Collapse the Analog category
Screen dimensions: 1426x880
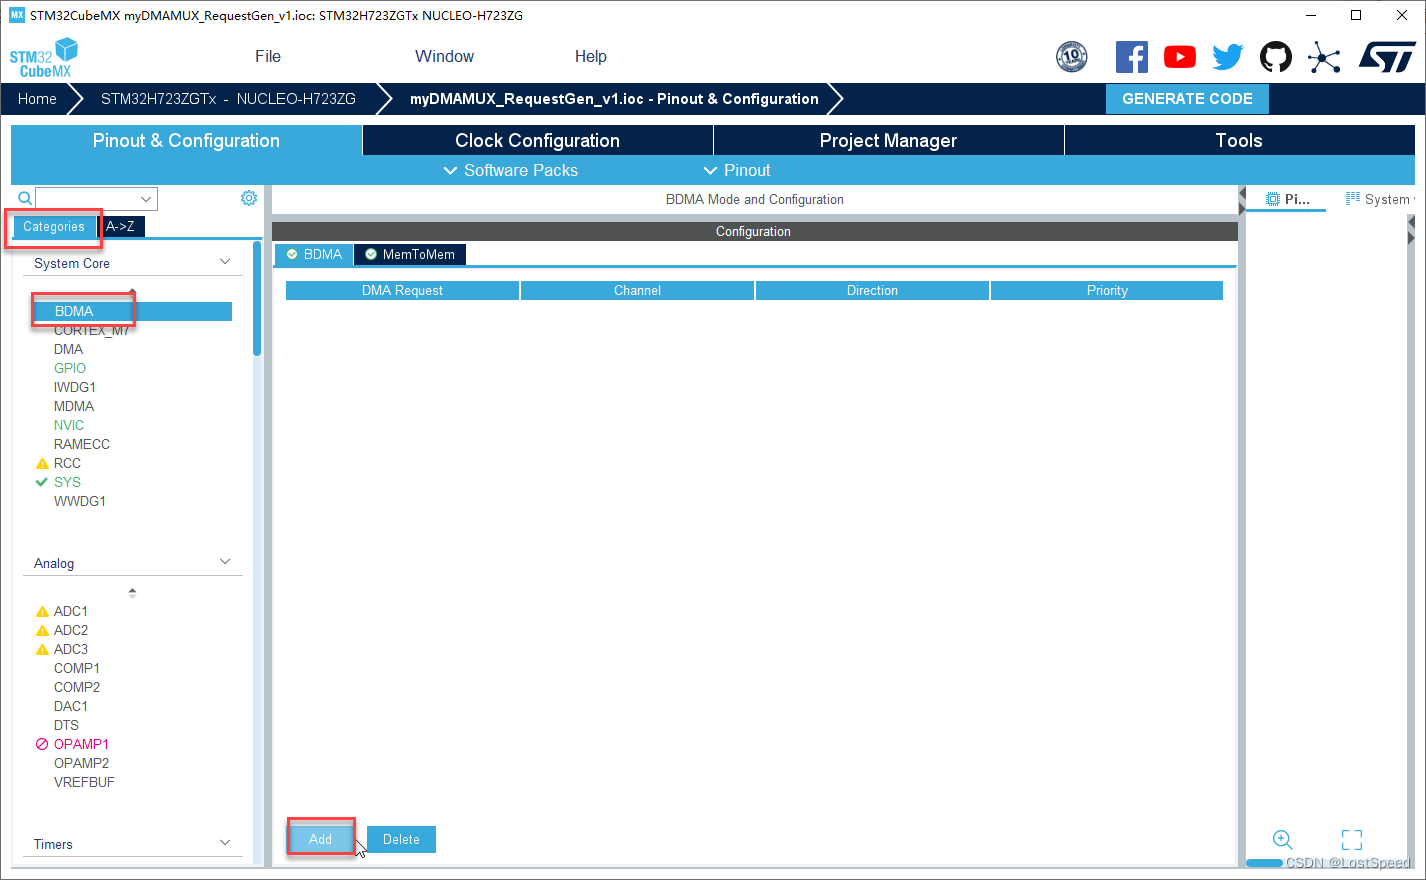(x=225, y=562)
